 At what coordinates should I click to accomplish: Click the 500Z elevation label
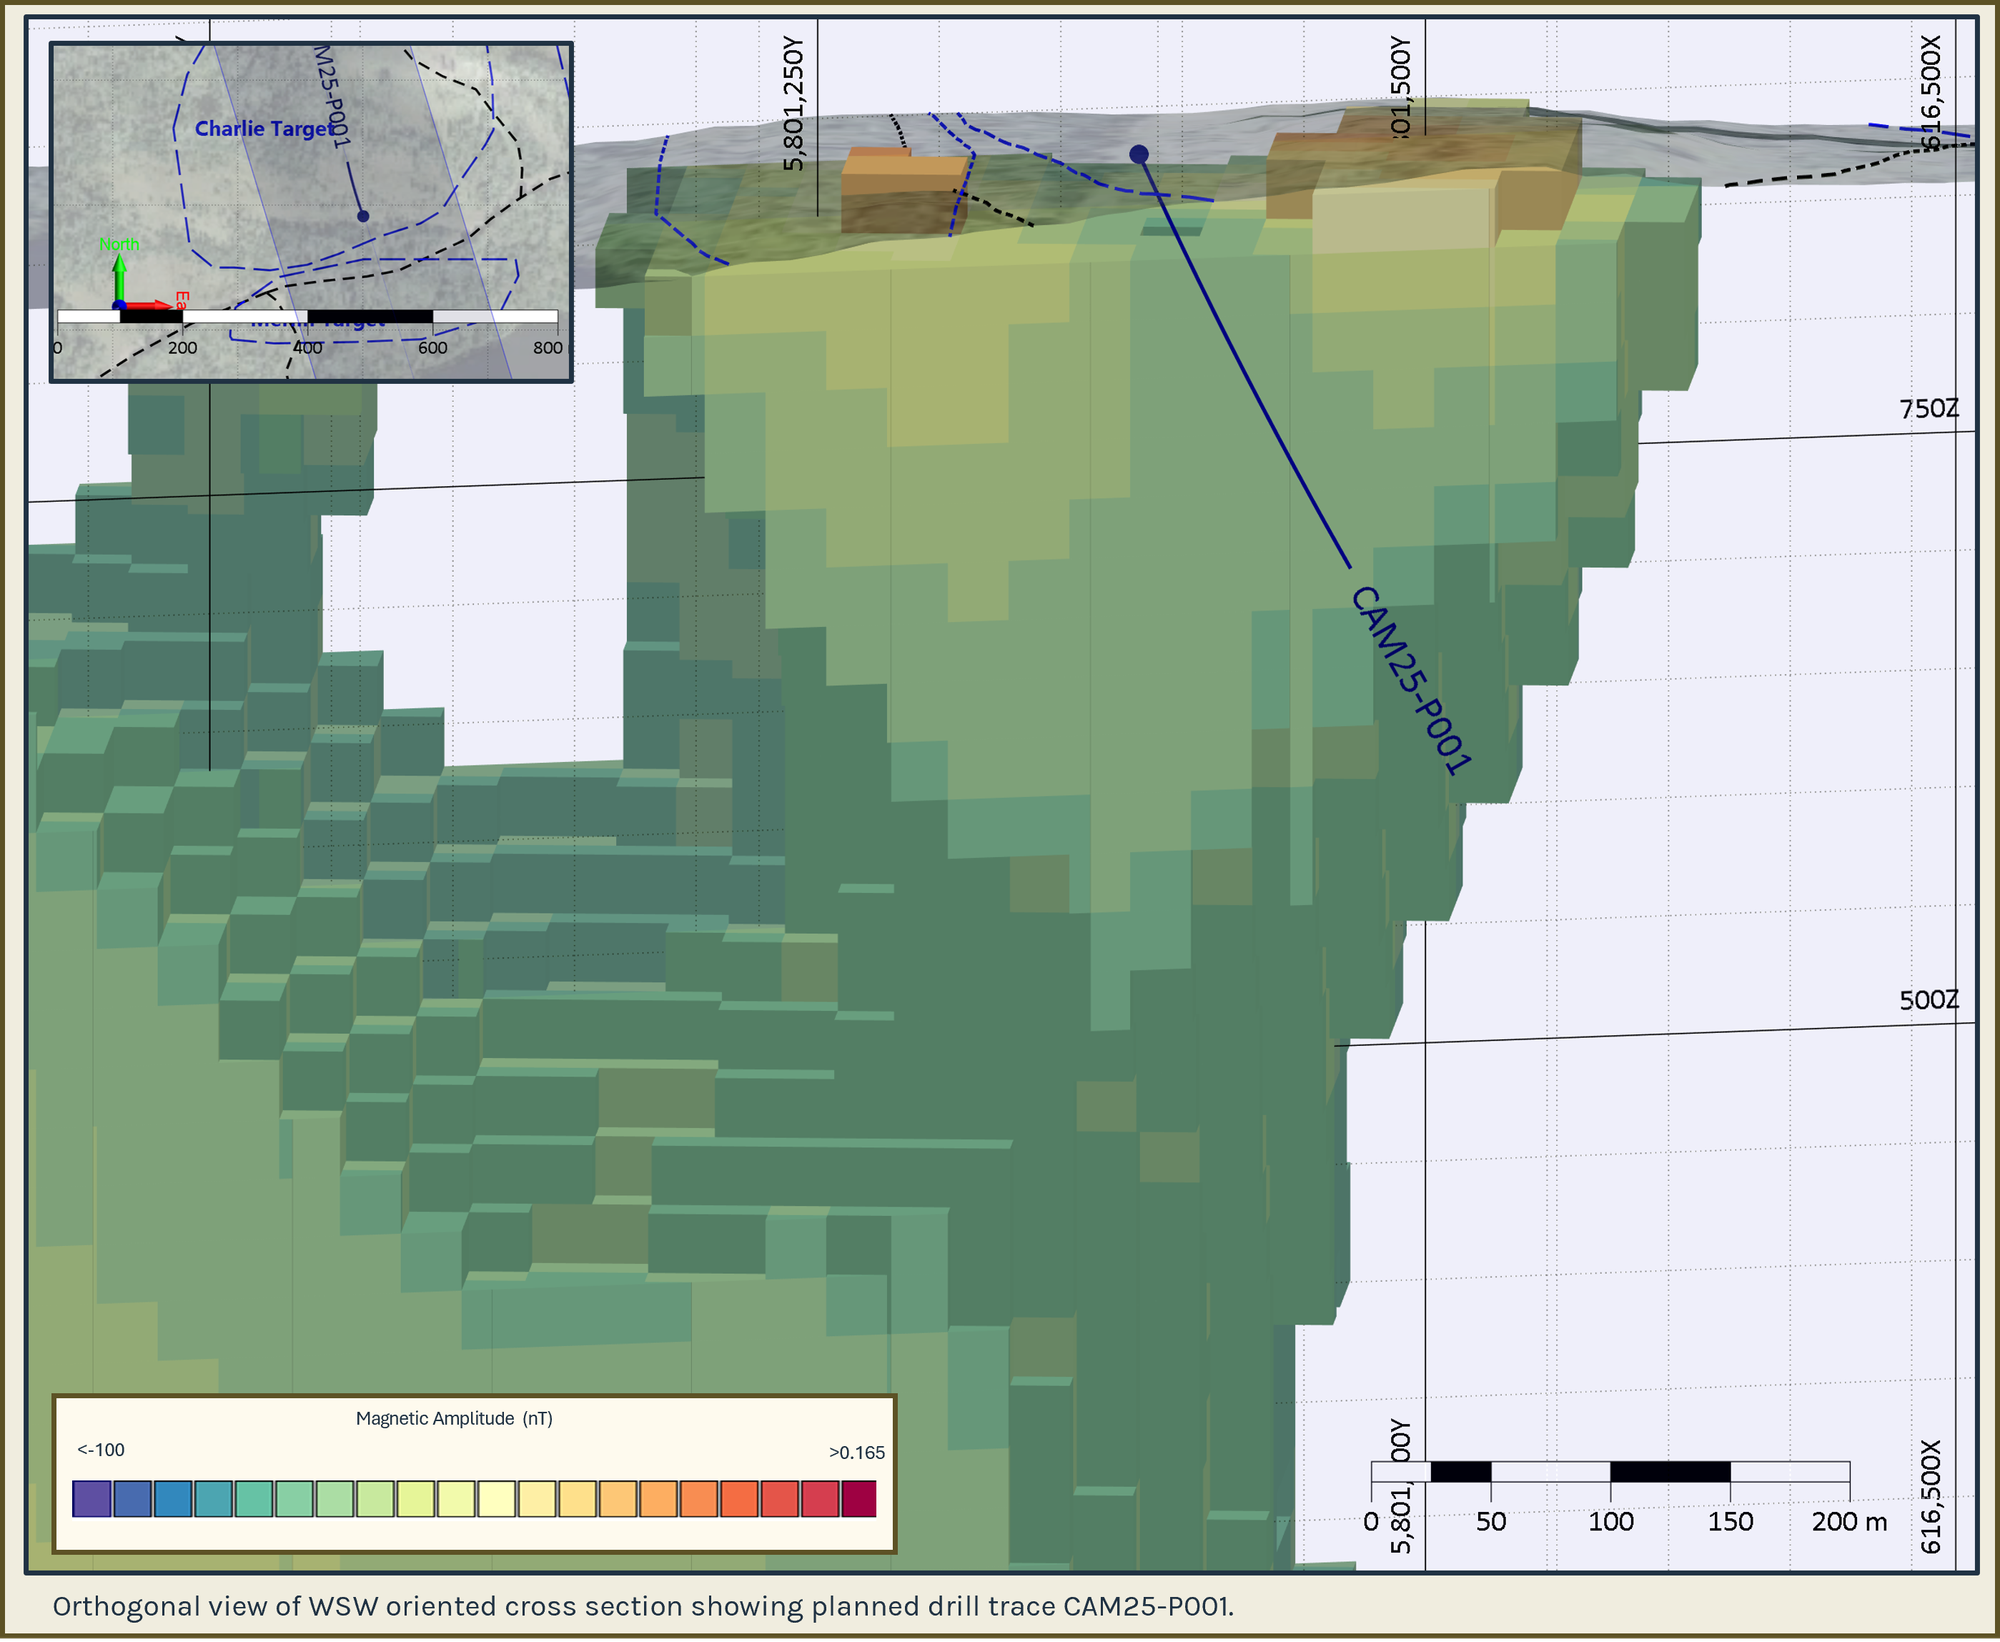coord(1928,1000)
